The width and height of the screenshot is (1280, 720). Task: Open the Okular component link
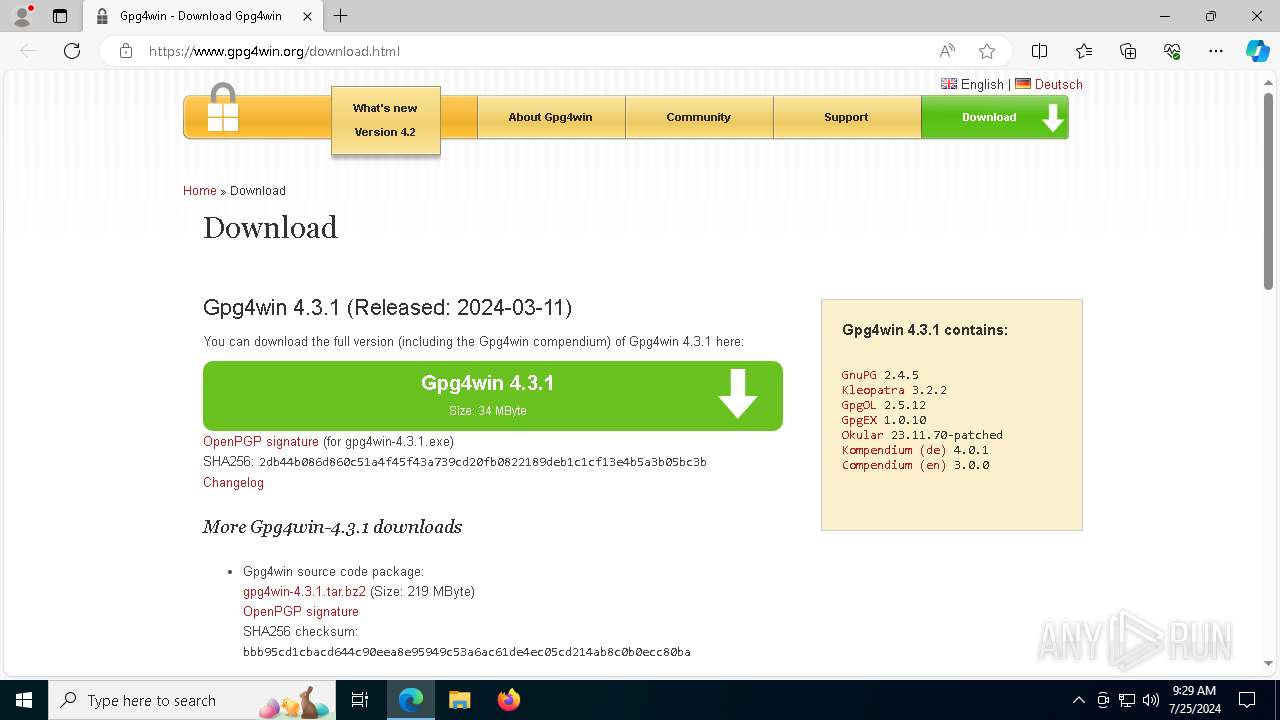863,435
